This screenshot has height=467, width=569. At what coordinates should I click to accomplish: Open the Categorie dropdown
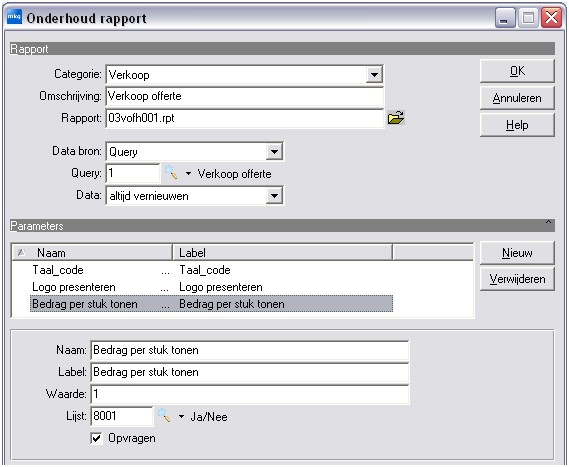pyautogui.click(x=374, y=75)
